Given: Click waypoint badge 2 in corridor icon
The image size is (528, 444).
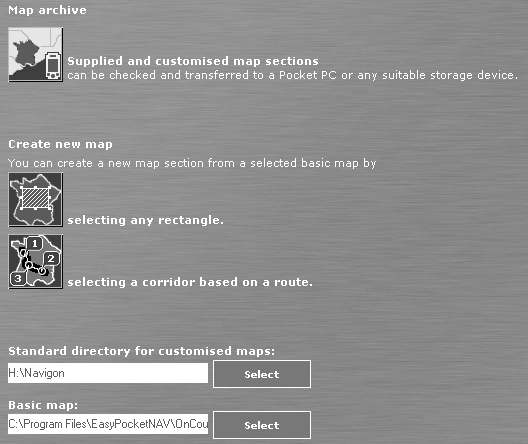Looking at the screenshot, I should pos(51,259).
